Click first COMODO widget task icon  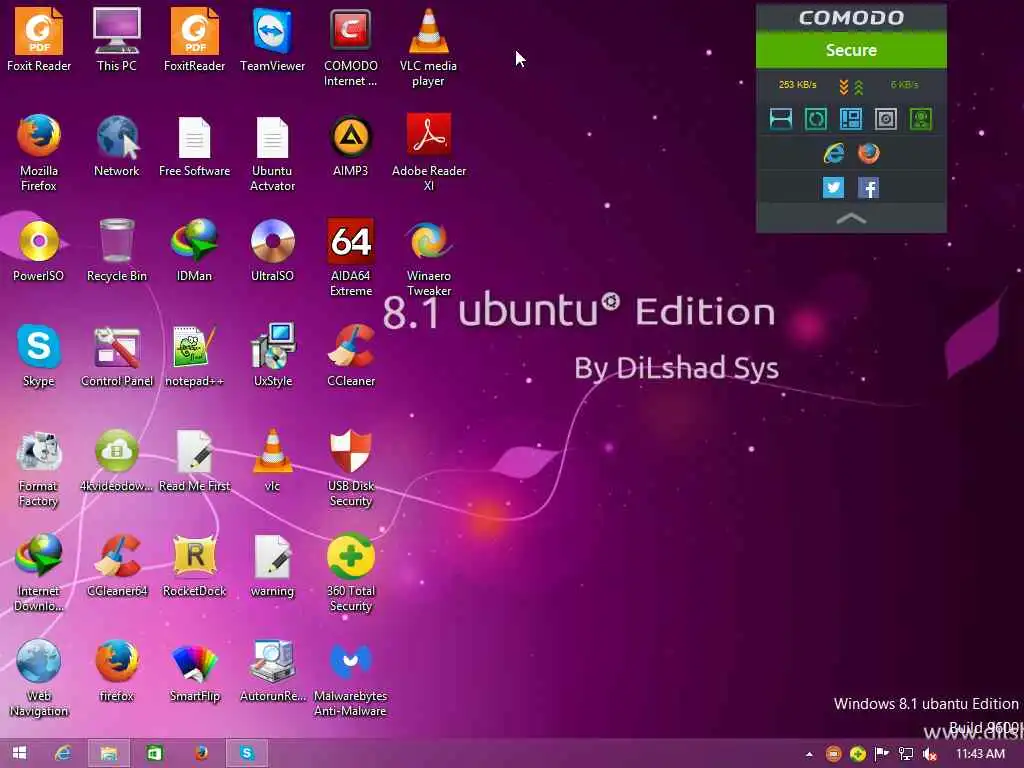point(780,119)
